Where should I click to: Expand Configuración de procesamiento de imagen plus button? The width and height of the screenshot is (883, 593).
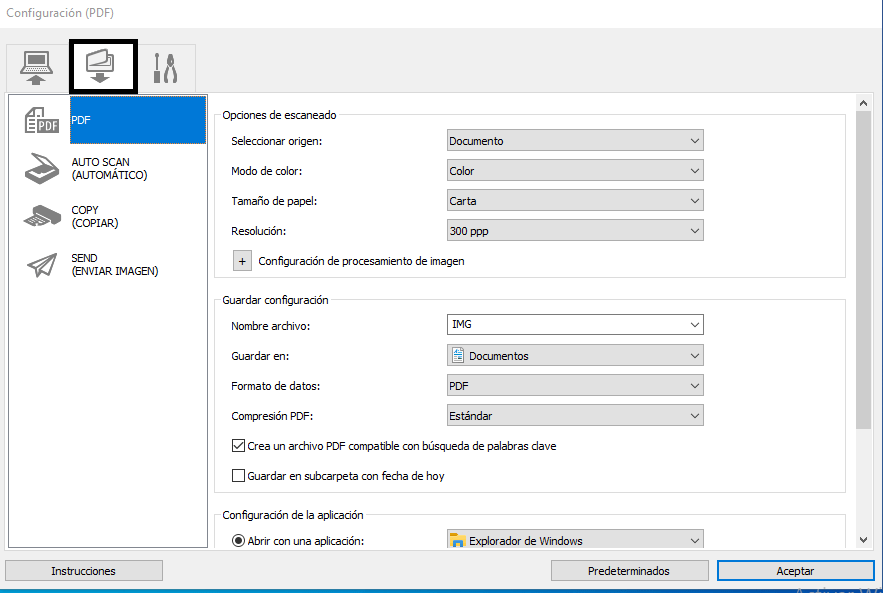click(242, 261)
